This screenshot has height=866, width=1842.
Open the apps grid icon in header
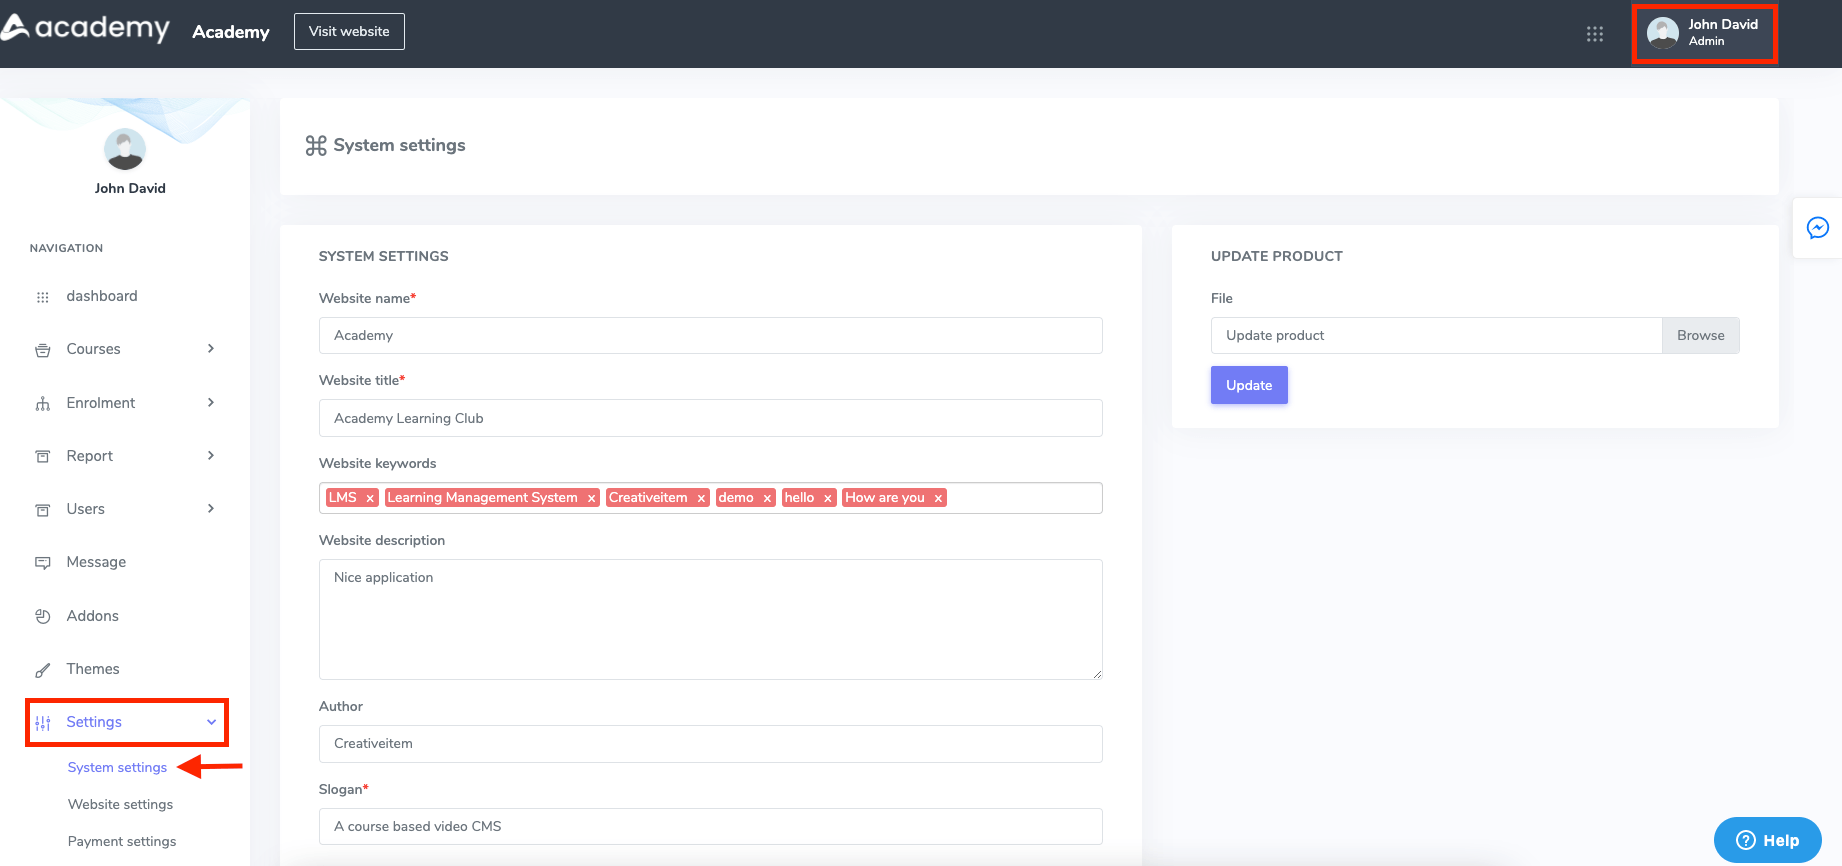(1594, 34)
